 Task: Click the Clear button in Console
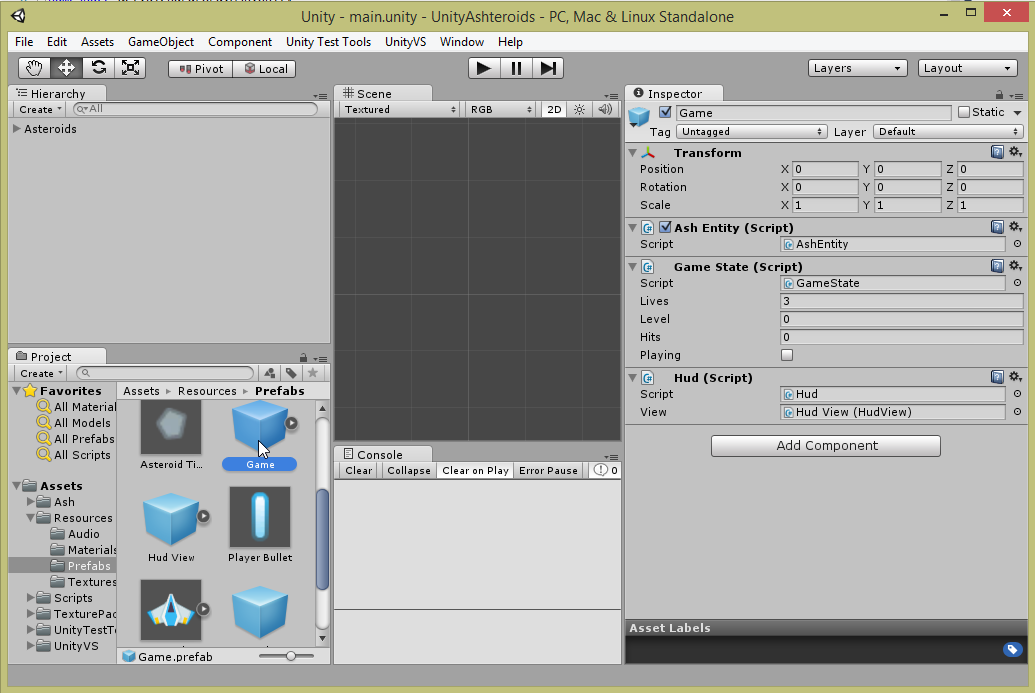point(358,471)
